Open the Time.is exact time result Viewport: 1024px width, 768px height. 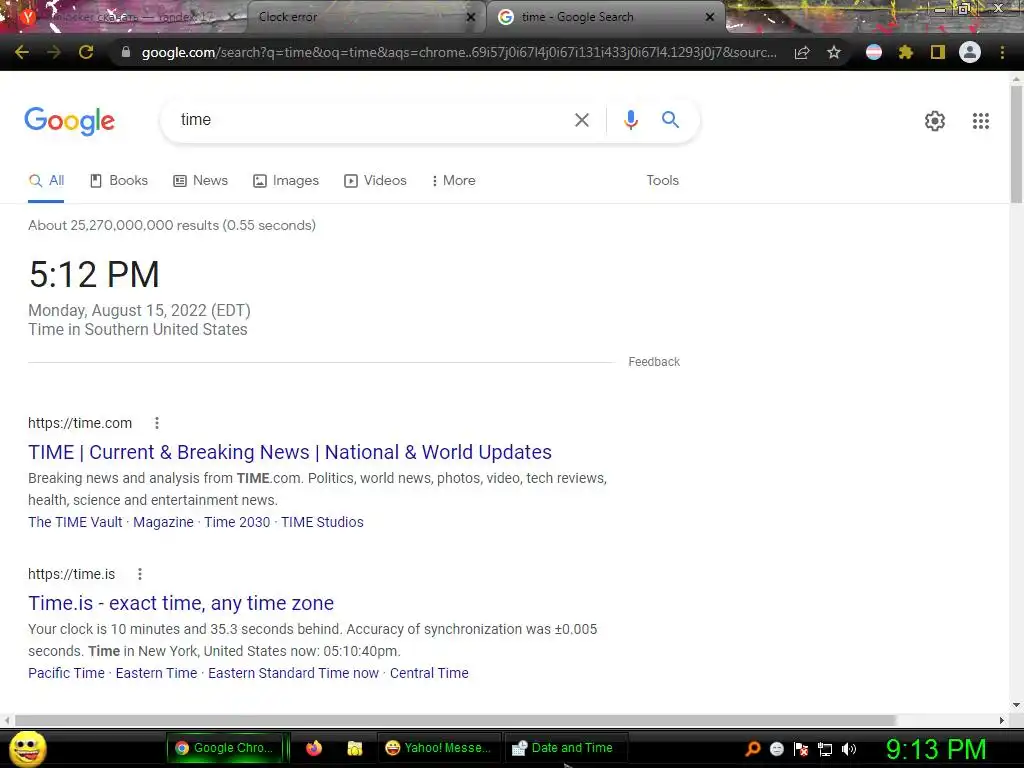point(181,603)
